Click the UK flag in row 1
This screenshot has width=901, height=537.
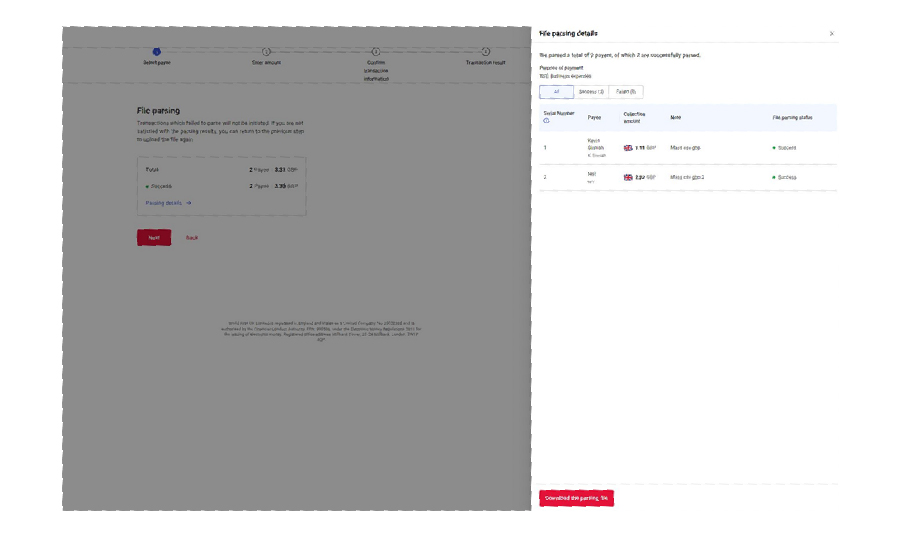click(x=628, y=148)
